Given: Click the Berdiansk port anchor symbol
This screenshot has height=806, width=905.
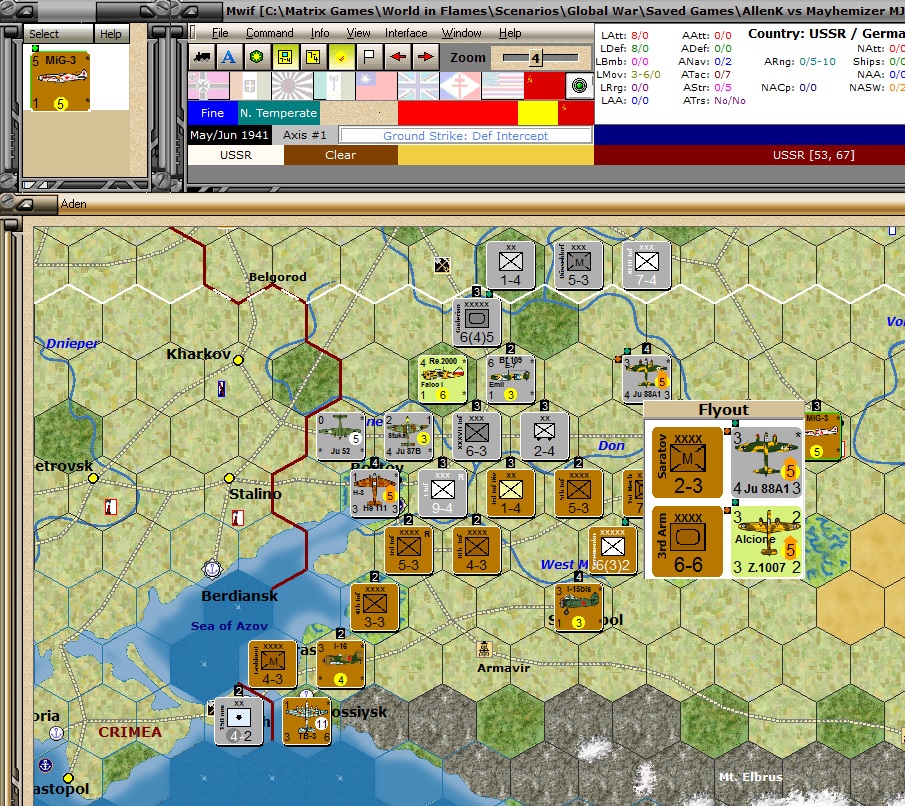Looking at the screenshot, I should (212, 569).
